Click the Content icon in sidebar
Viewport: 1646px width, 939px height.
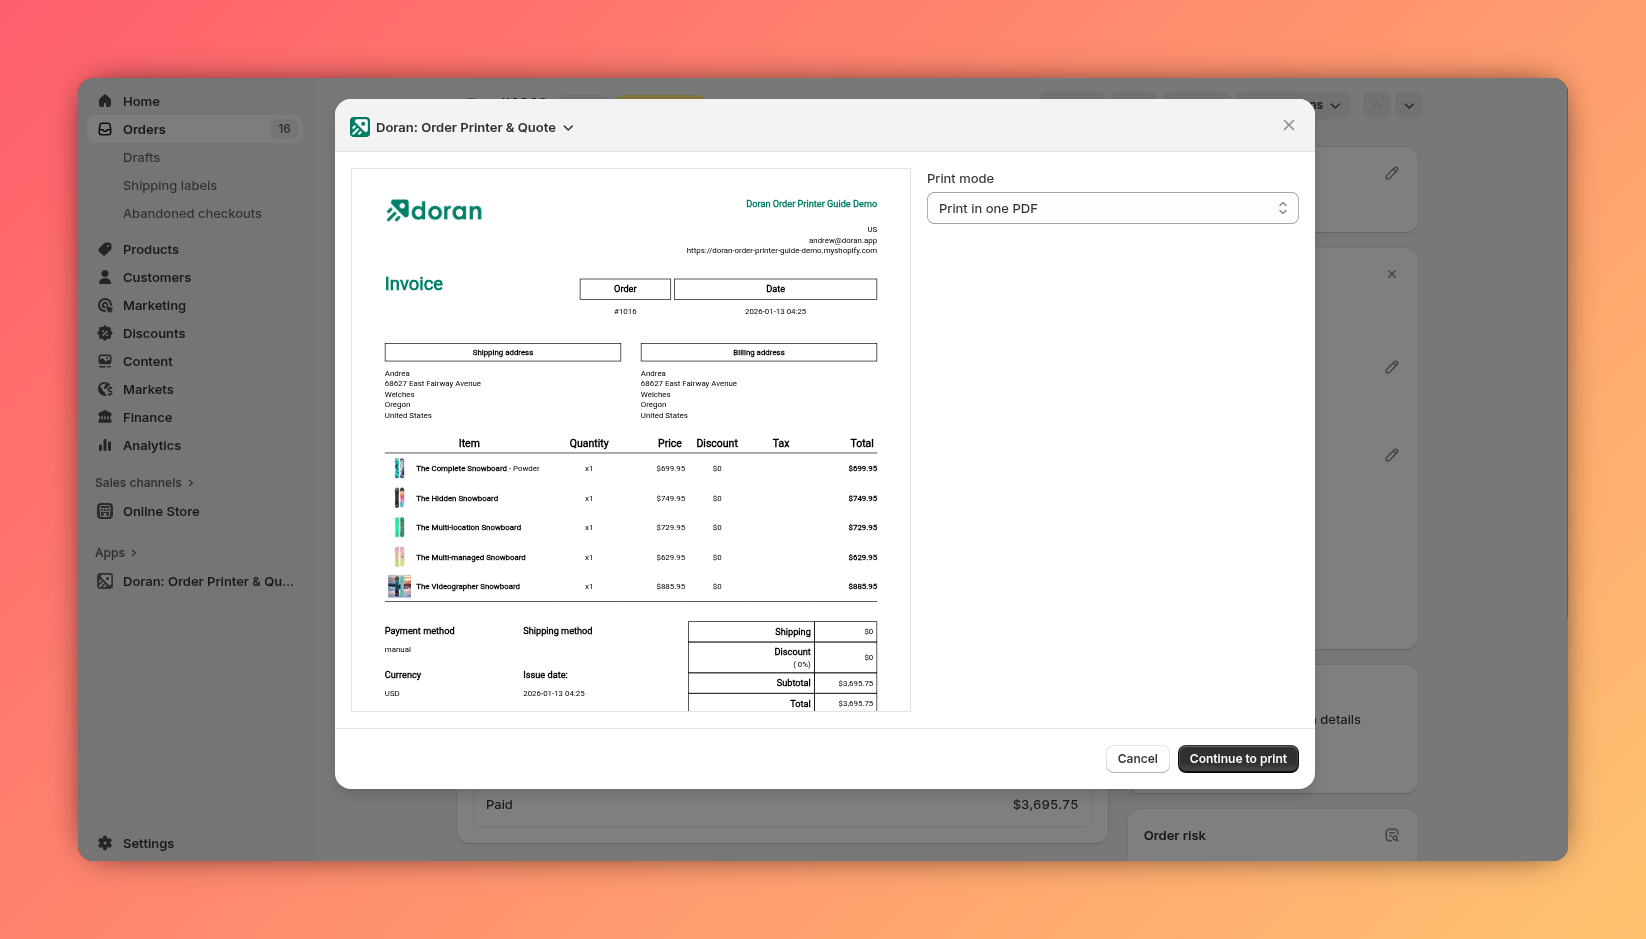click(x=105, y=361)
